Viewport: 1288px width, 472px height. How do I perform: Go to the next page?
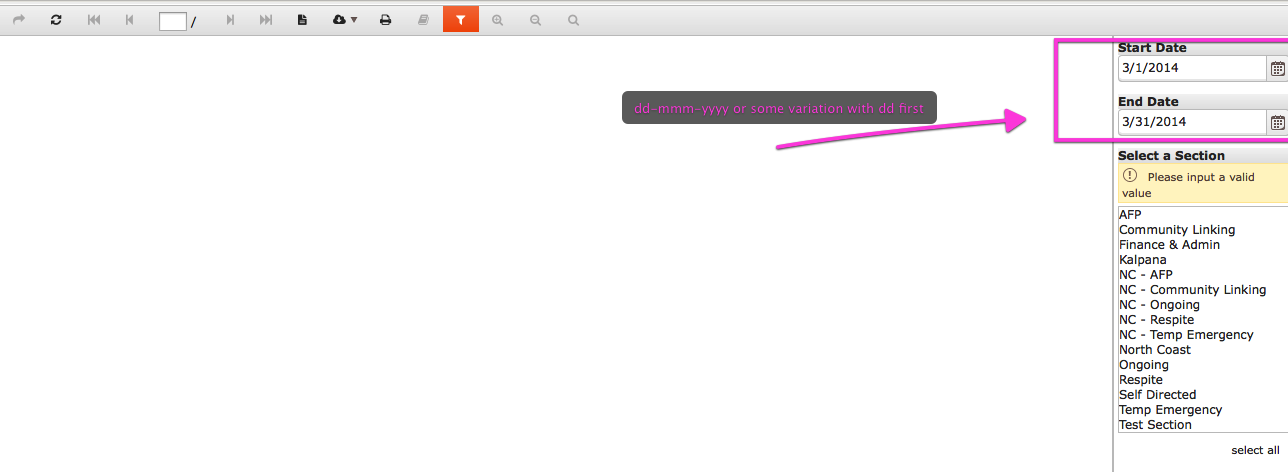tap(230, 20)
